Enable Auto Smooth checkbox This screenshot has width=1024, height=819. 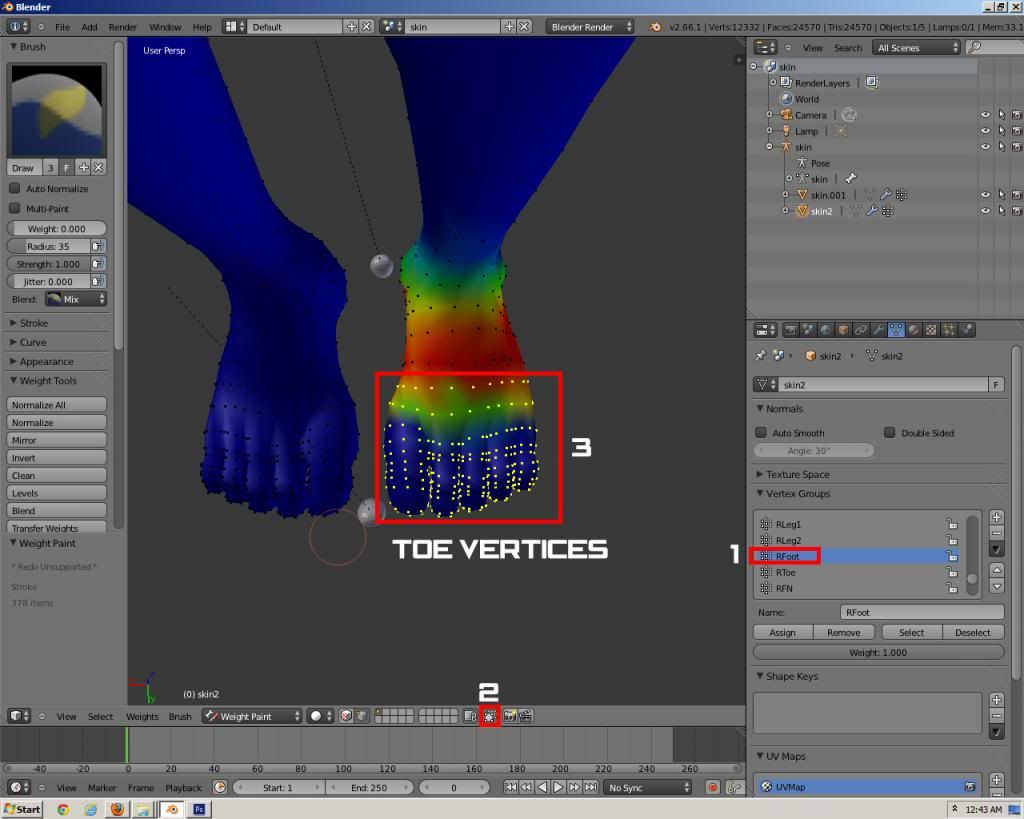pos(761,432)
